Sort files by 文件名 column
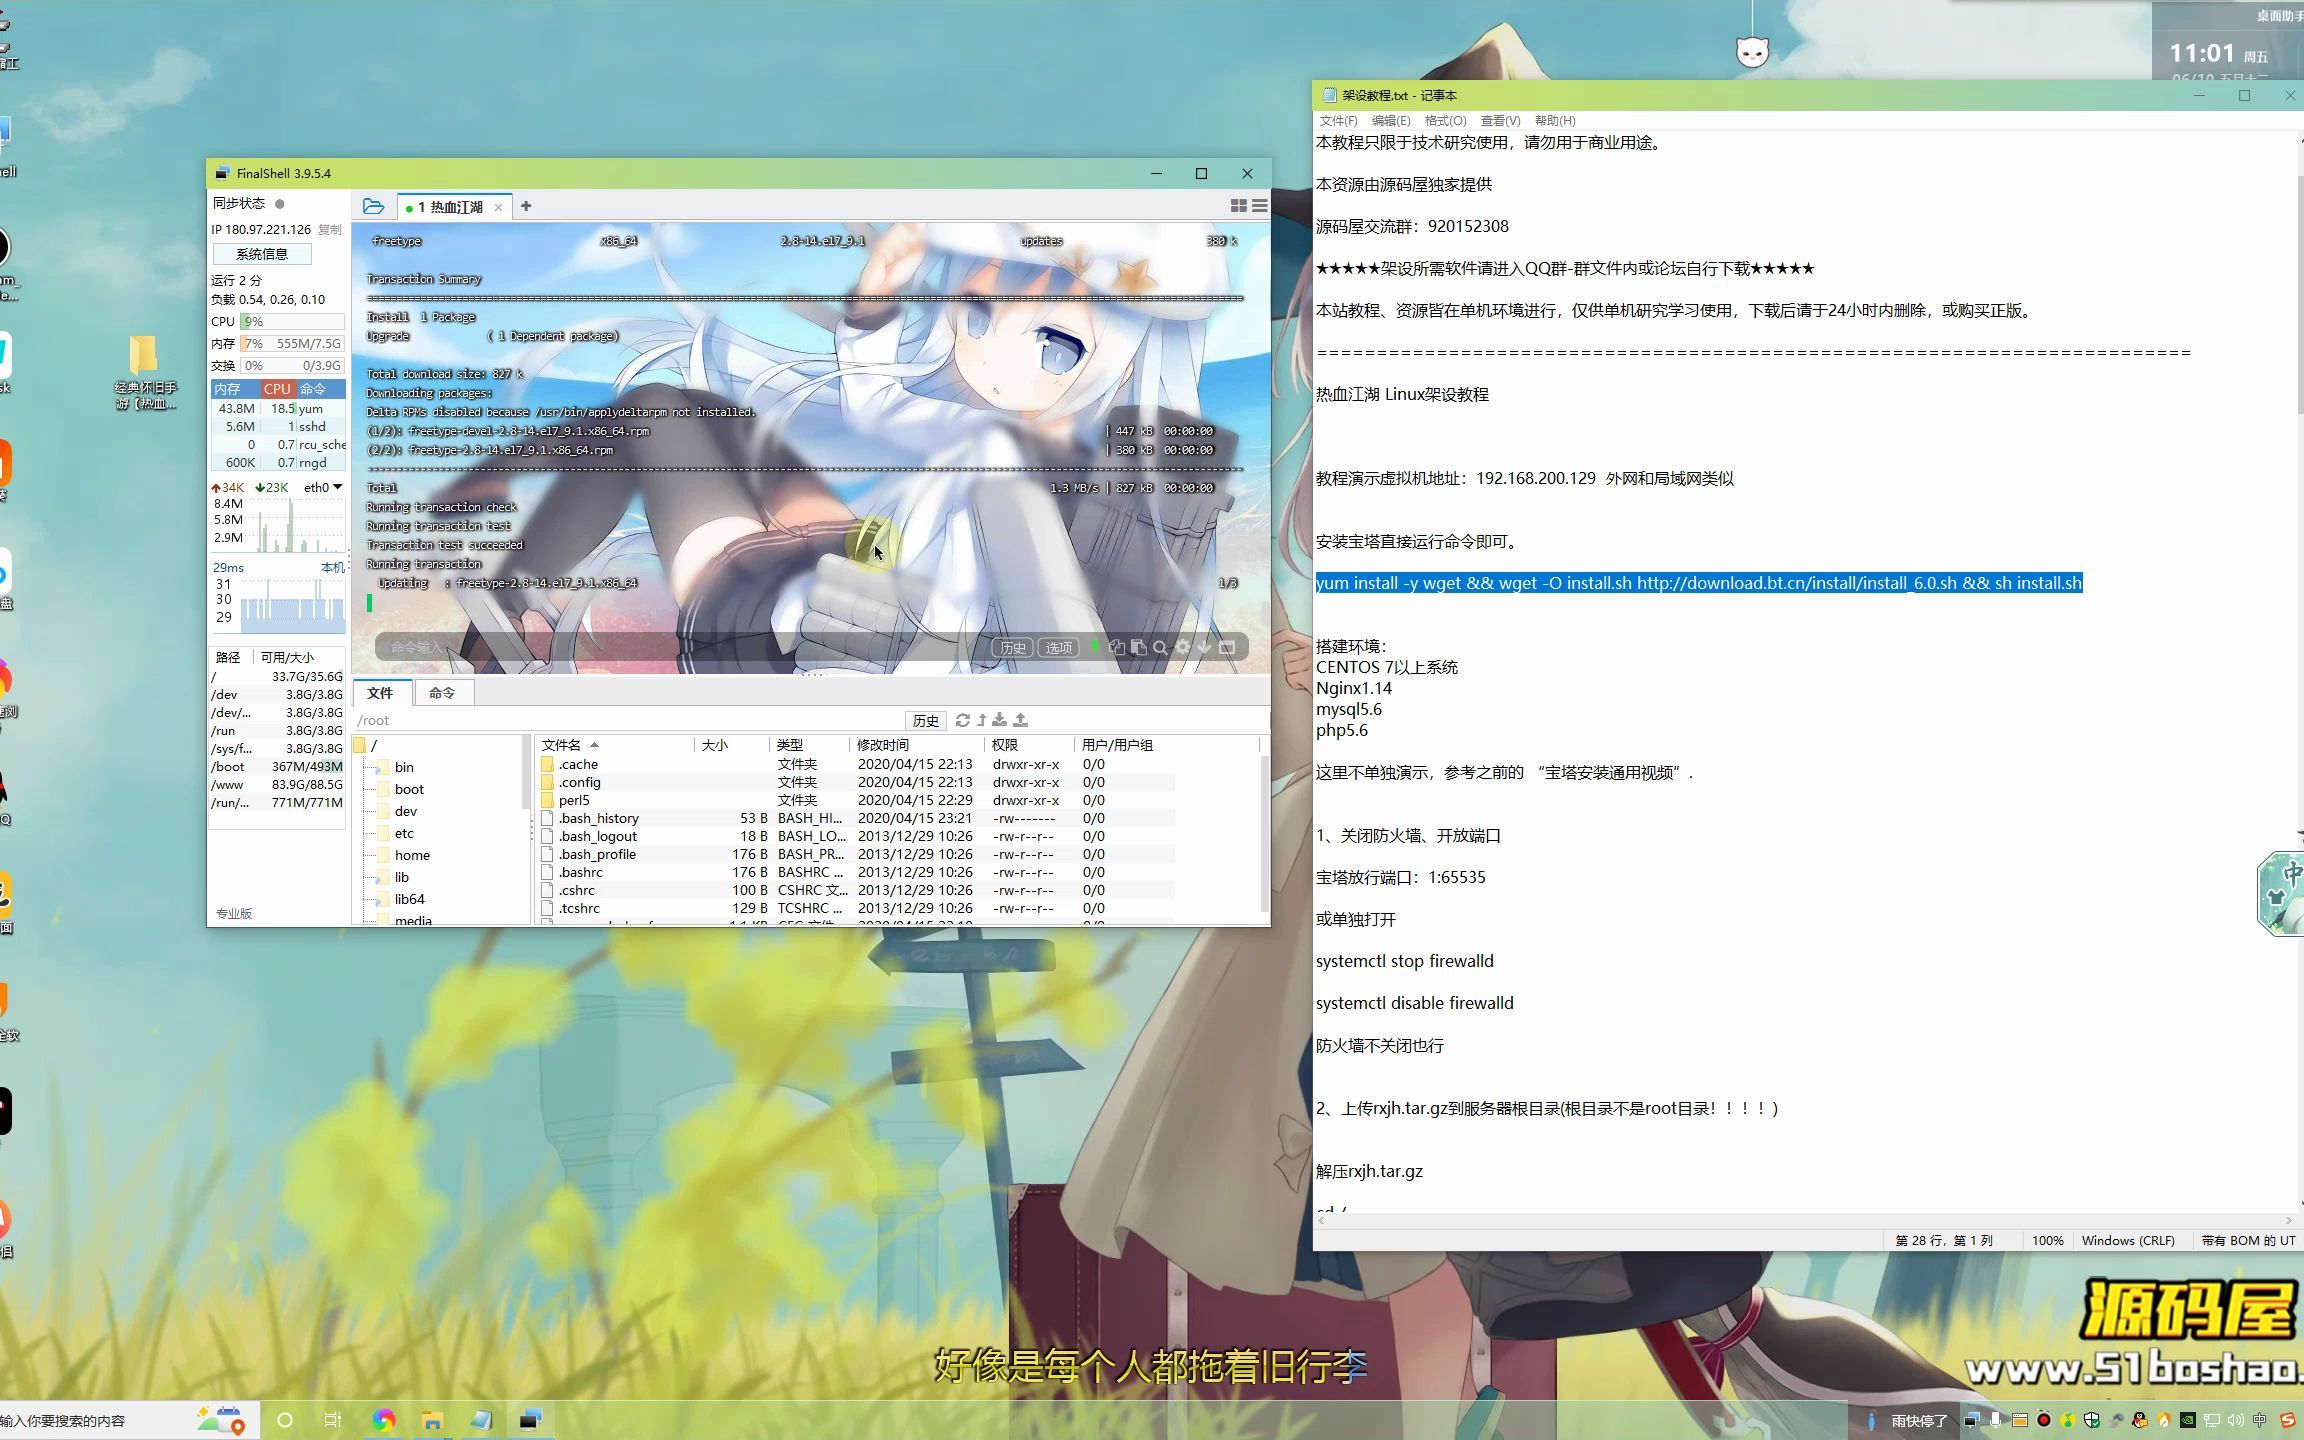2304x1440 pixels. point(570,745)
